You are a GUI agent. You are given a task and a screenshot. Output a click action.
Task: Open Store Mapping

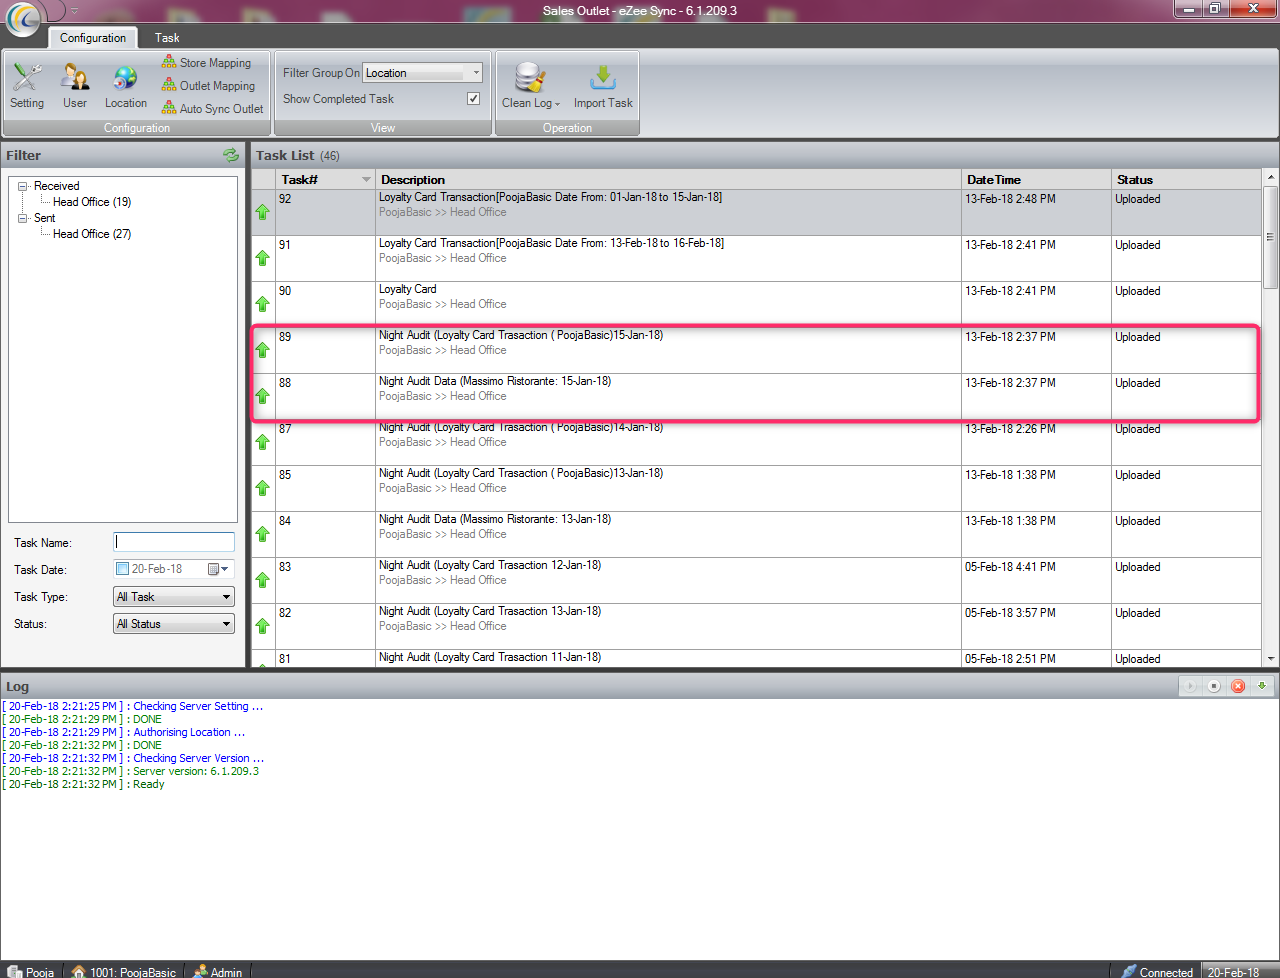tap(206, 63)
